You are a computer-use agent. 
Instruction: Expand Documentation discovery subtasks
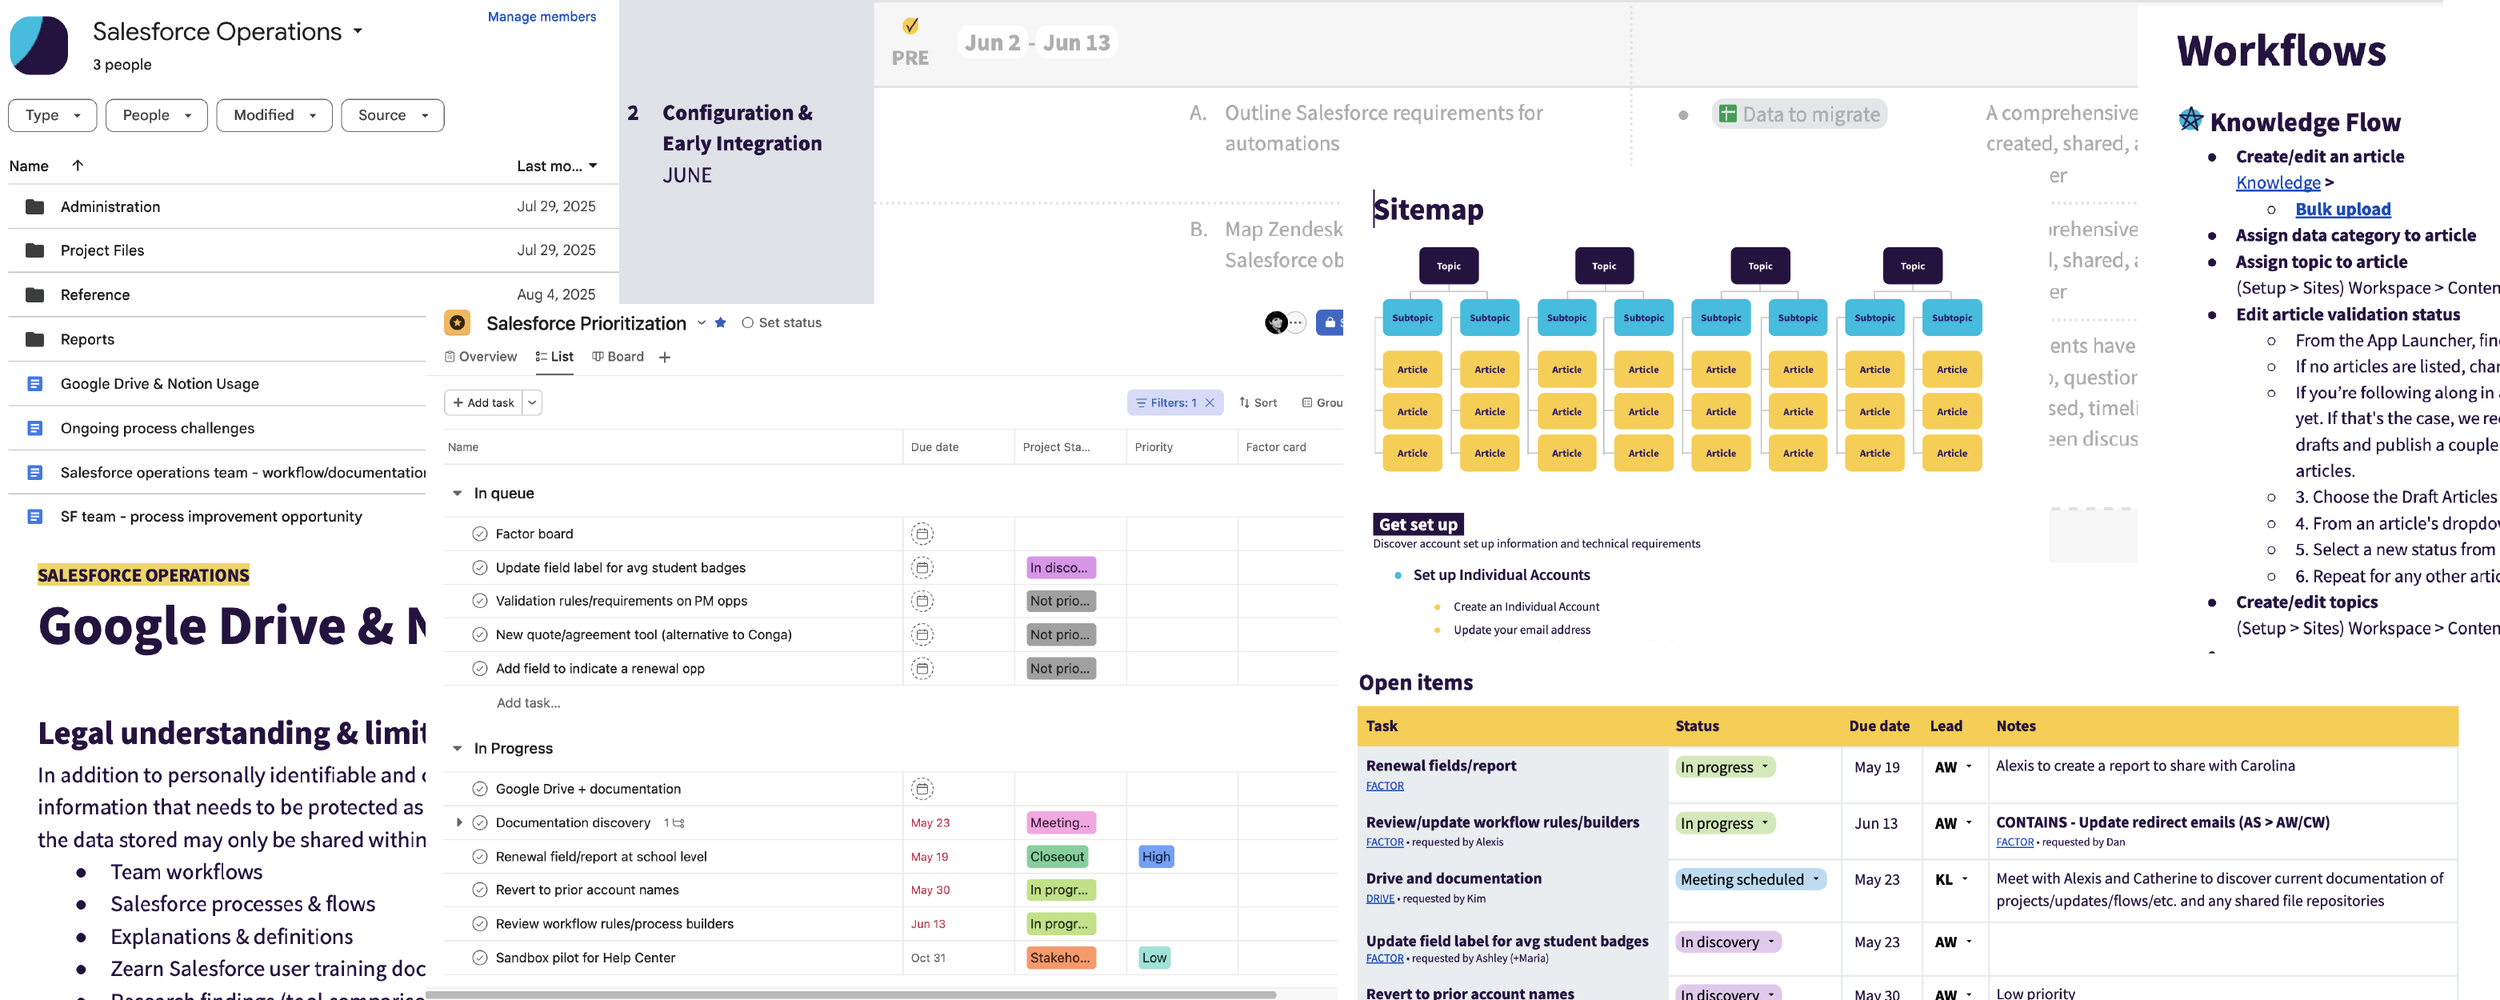point(459,823)
